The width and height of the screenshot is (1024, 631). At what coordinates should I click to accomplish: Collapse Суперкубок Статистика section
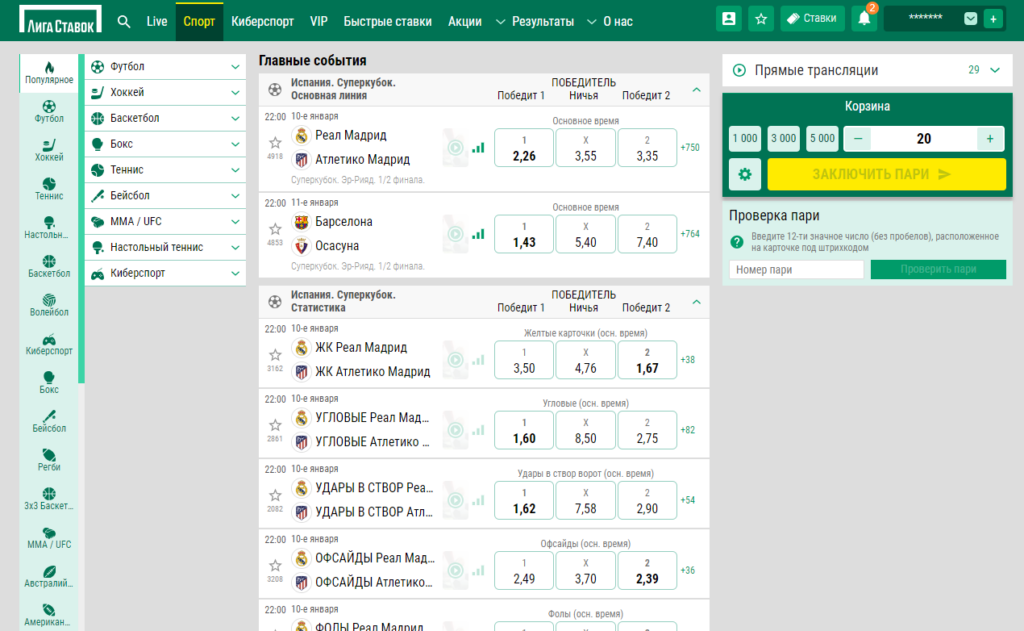696,302
